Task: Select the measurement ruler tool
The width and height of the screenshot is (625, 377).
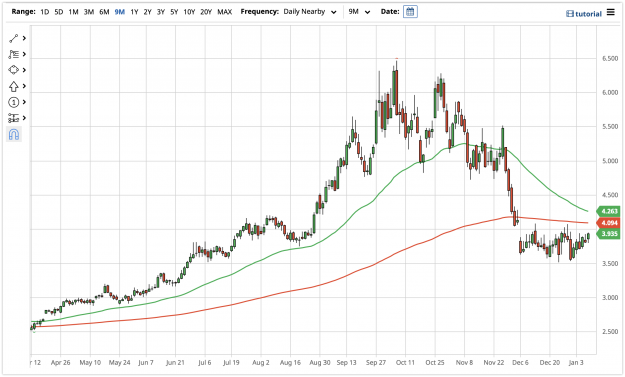Action: point(14,118)
